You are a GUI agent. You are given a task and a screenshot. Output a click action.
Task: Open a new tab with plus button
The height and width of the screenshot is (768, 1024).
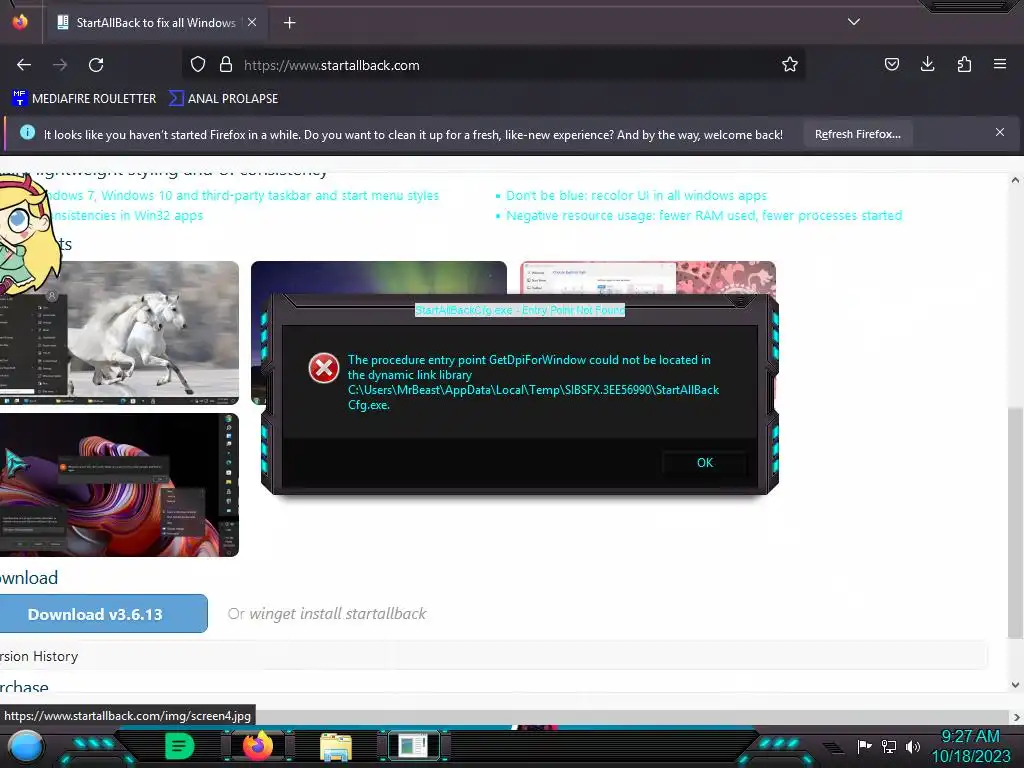tap(289, 23)
